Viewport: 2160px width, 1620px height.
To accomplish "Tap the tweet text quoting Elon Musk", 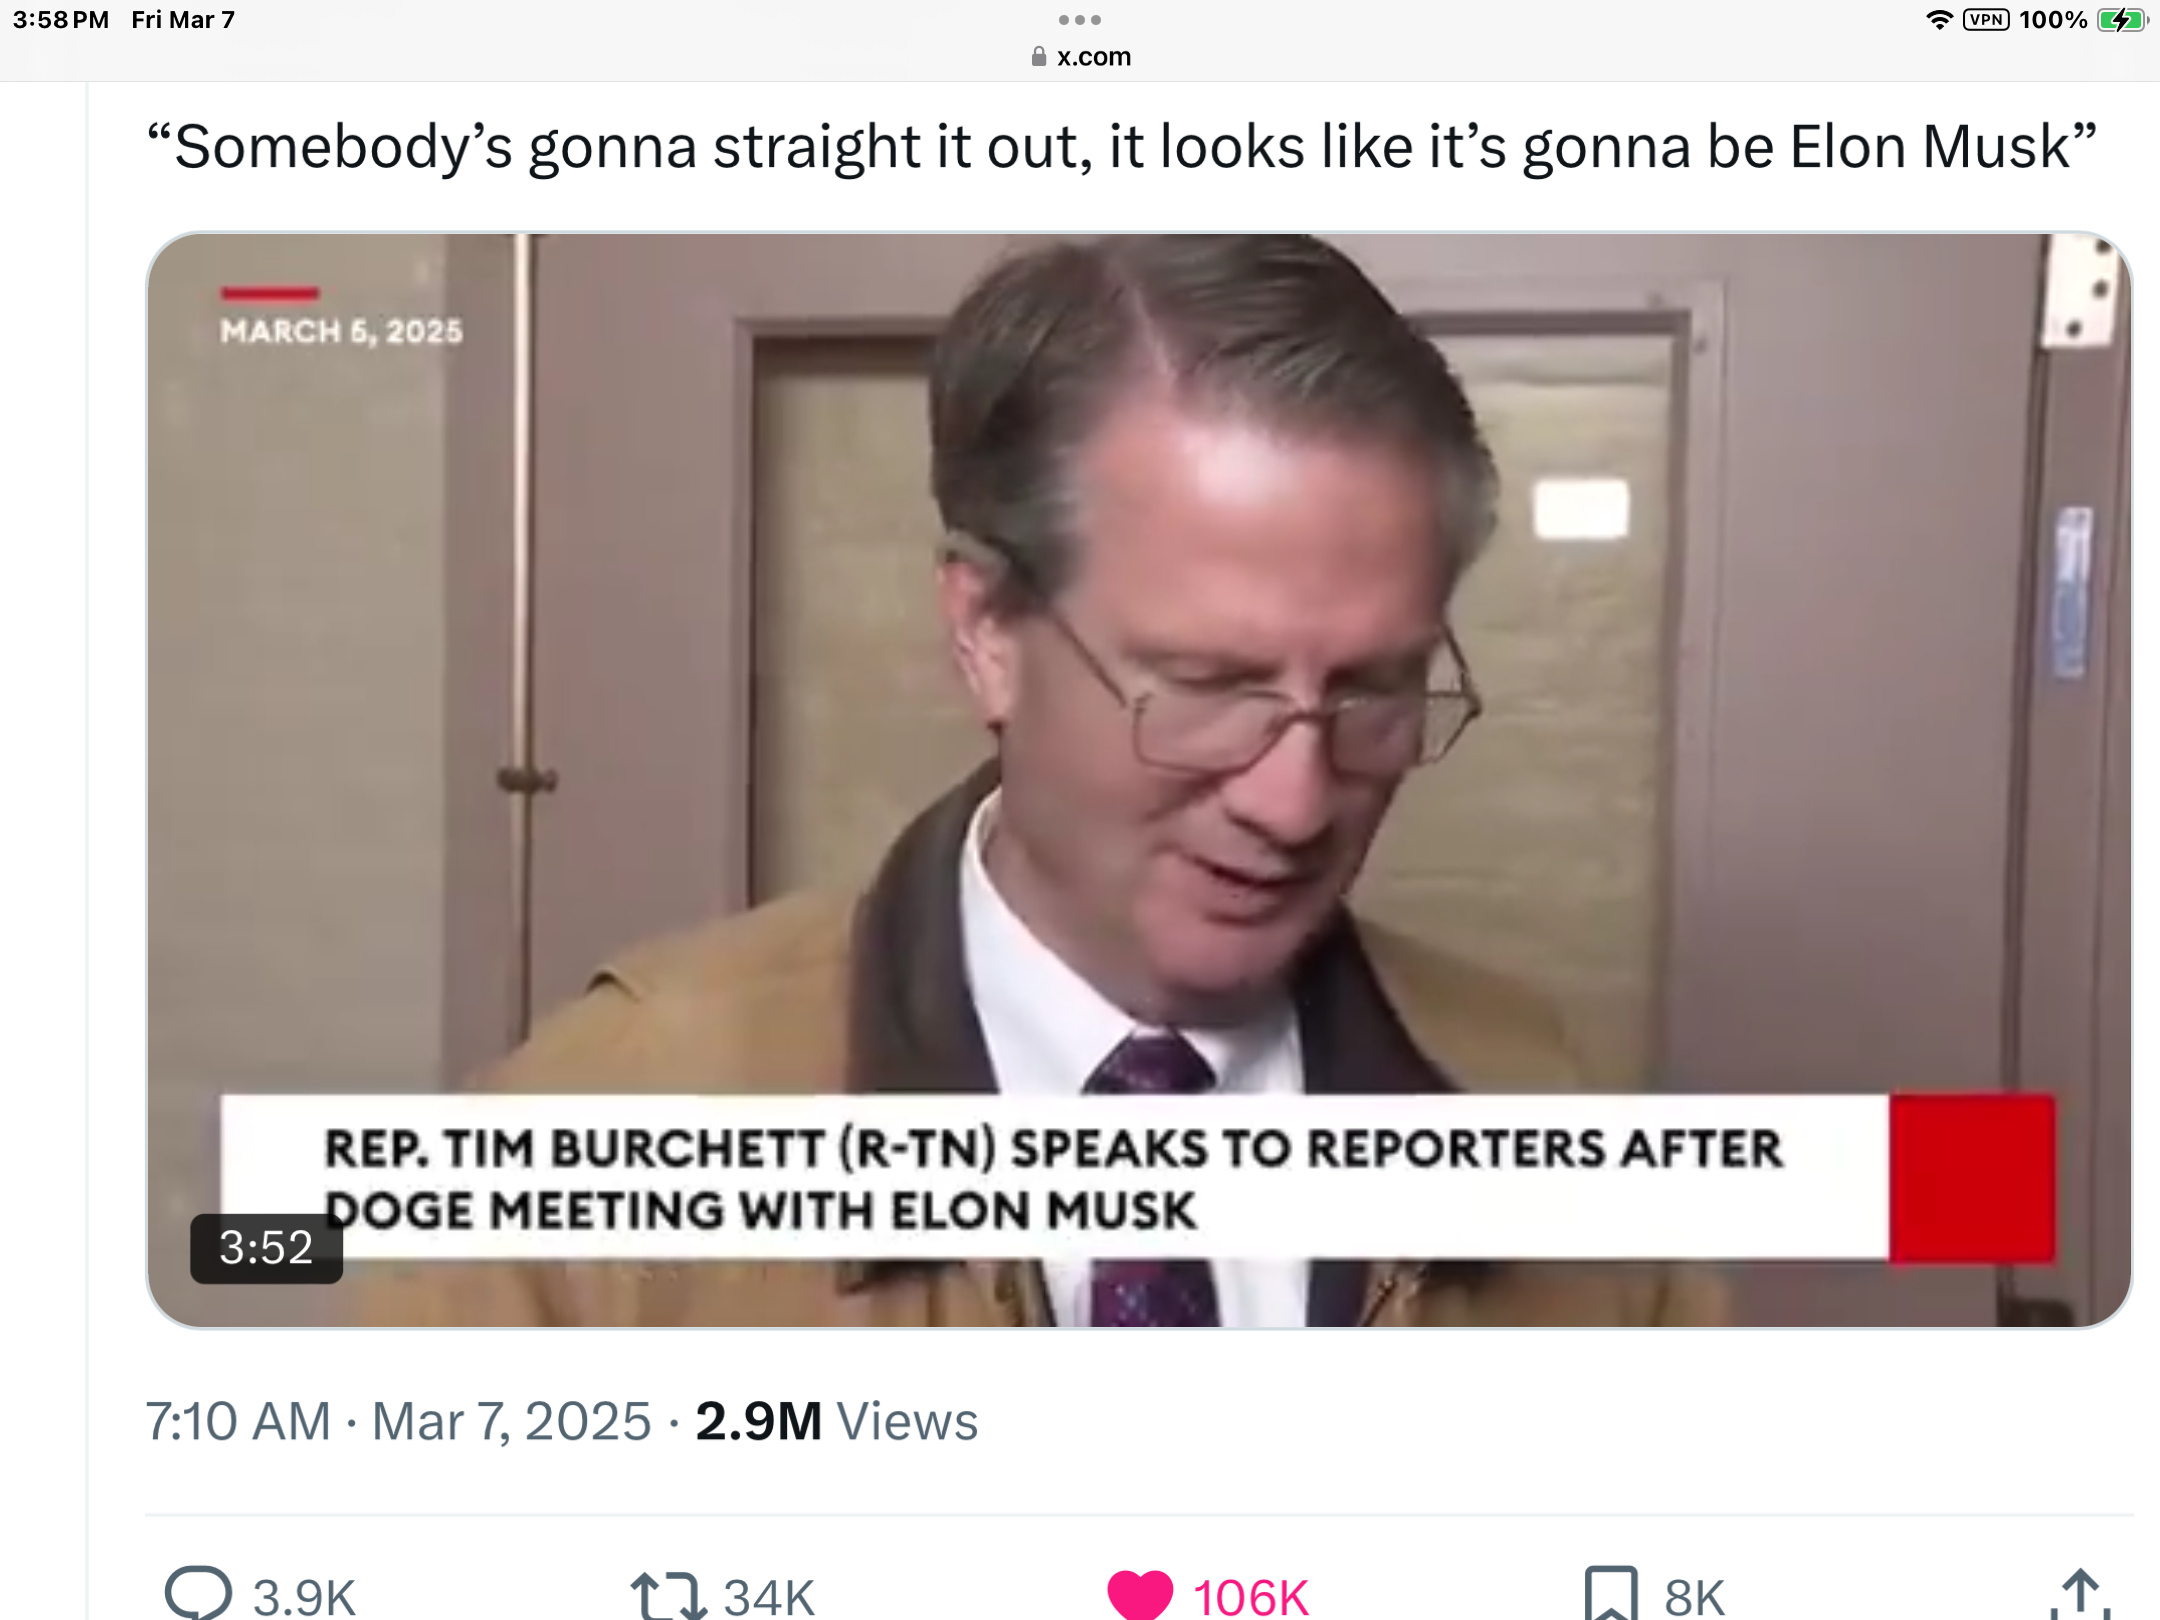I will (x=1121, y=147).
